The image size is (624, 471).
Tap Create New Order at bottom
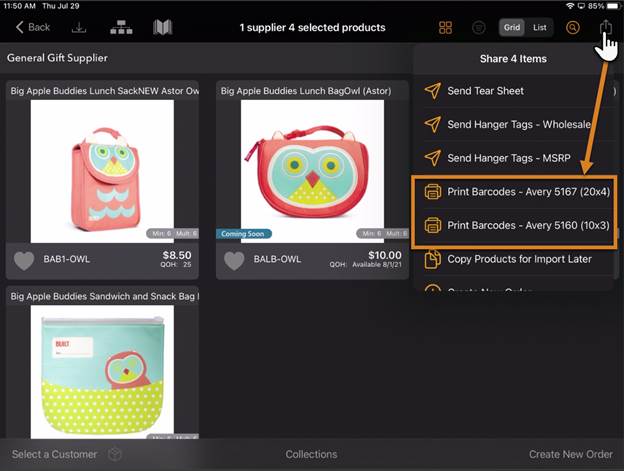click(571, 454)
